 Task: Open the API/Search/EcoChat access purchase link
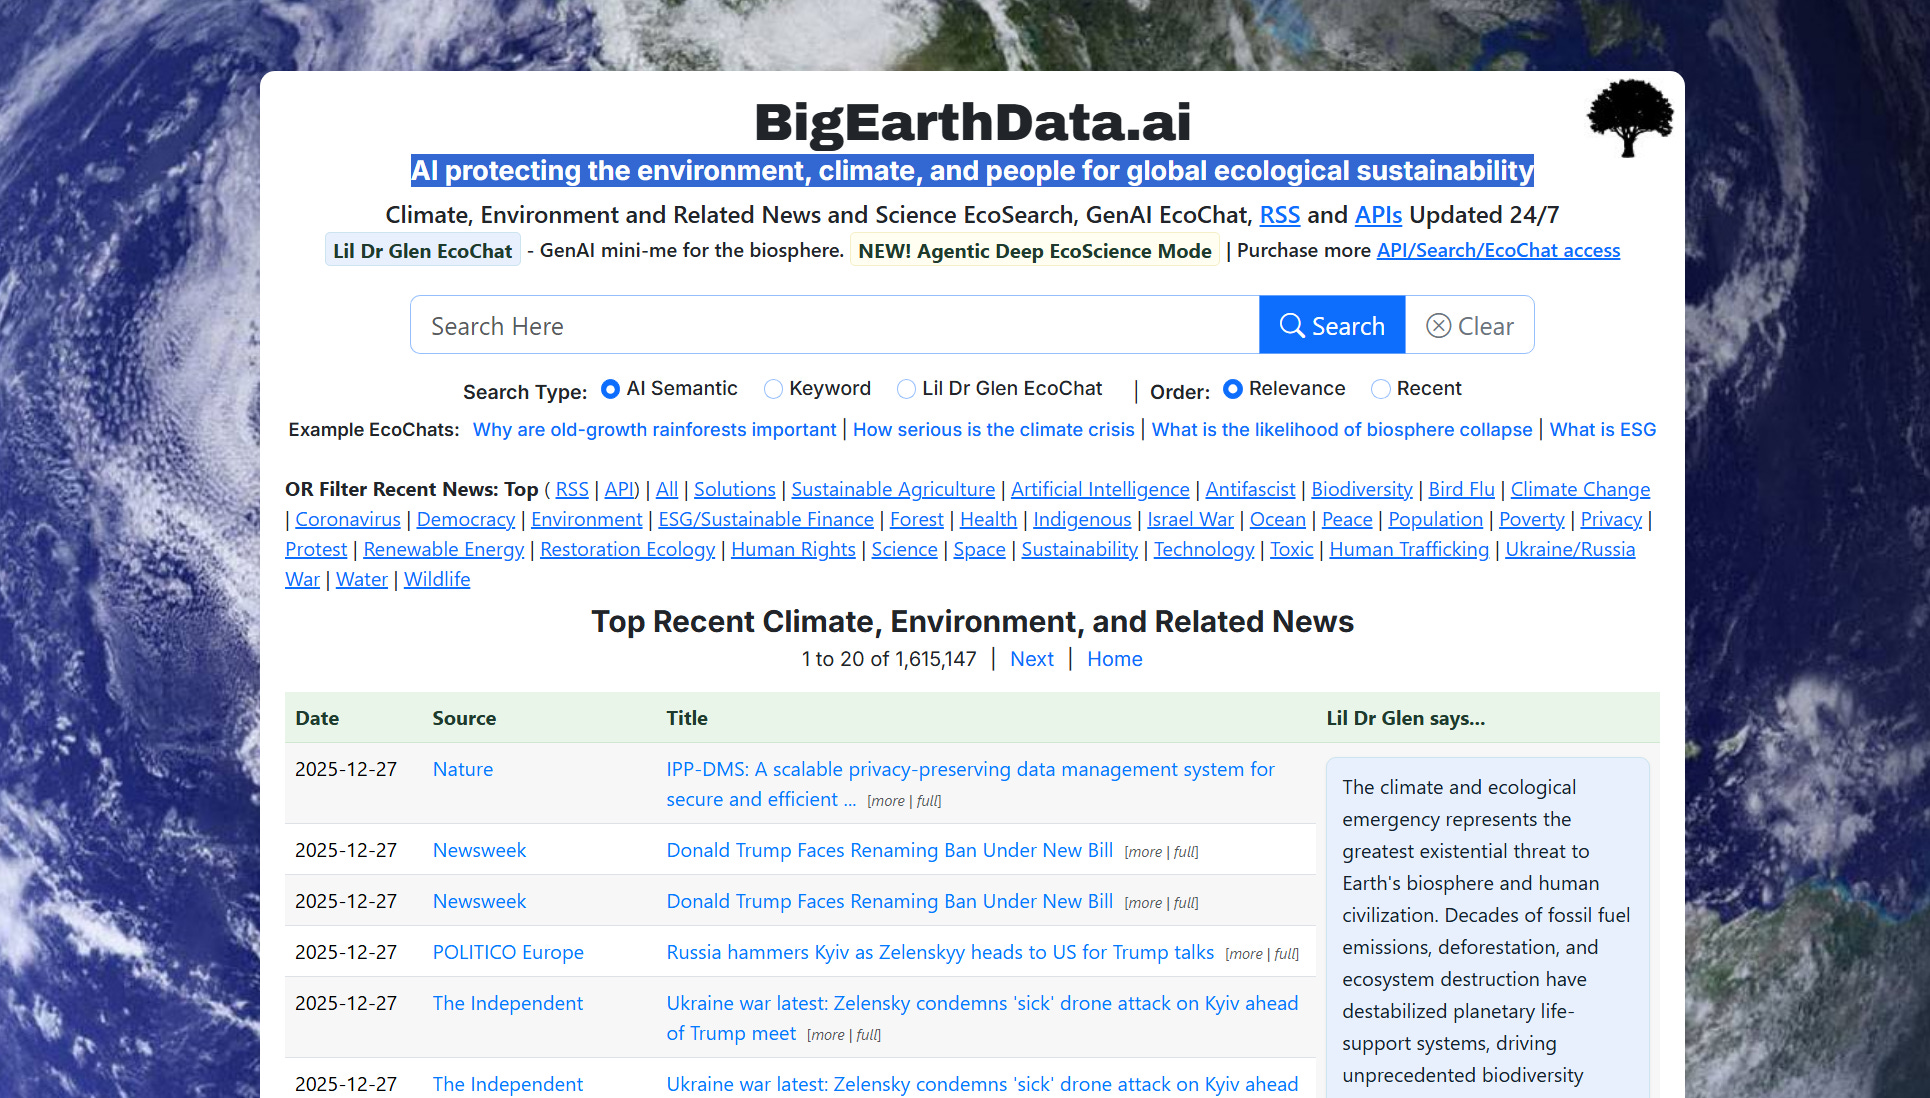coord(1497,251)
